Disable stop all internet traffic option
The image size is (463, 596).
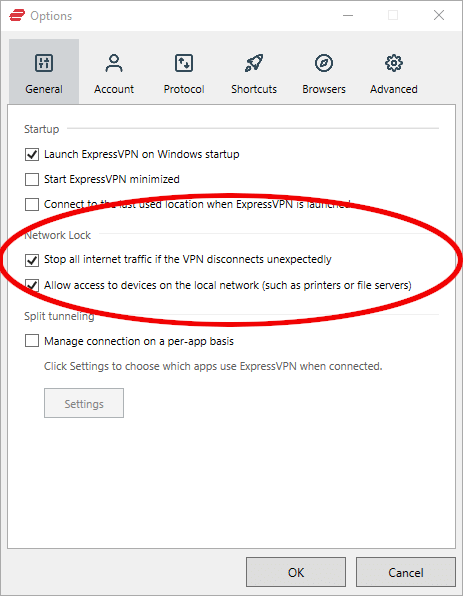(32, 260)
